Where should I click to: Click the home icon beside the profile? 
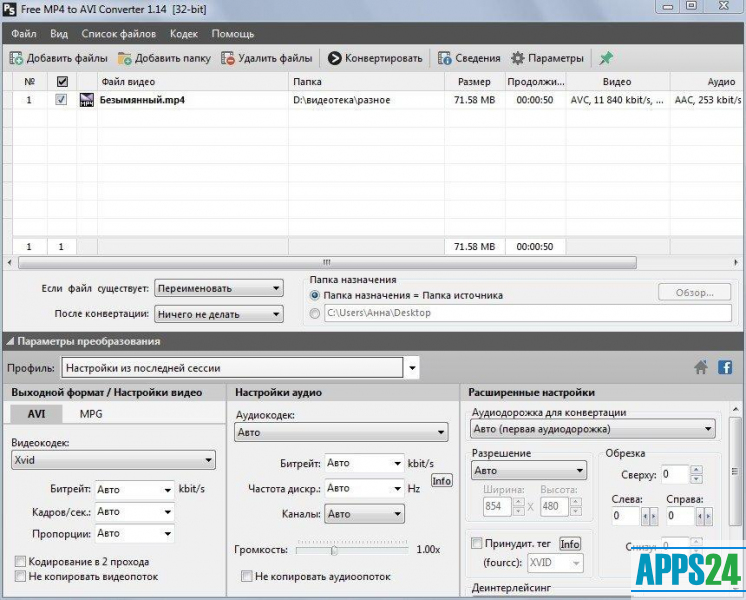coord(702,368)
